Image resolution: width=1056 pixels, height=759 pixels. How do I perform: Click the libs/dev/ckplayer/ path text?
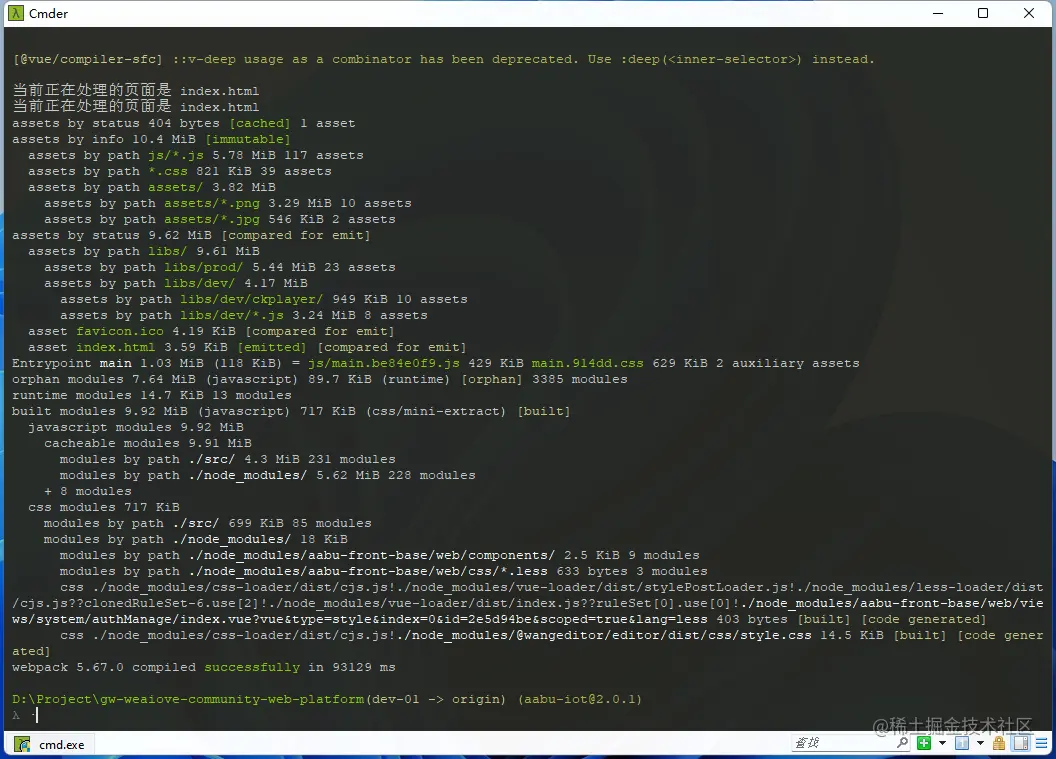[x=251, y=299]
